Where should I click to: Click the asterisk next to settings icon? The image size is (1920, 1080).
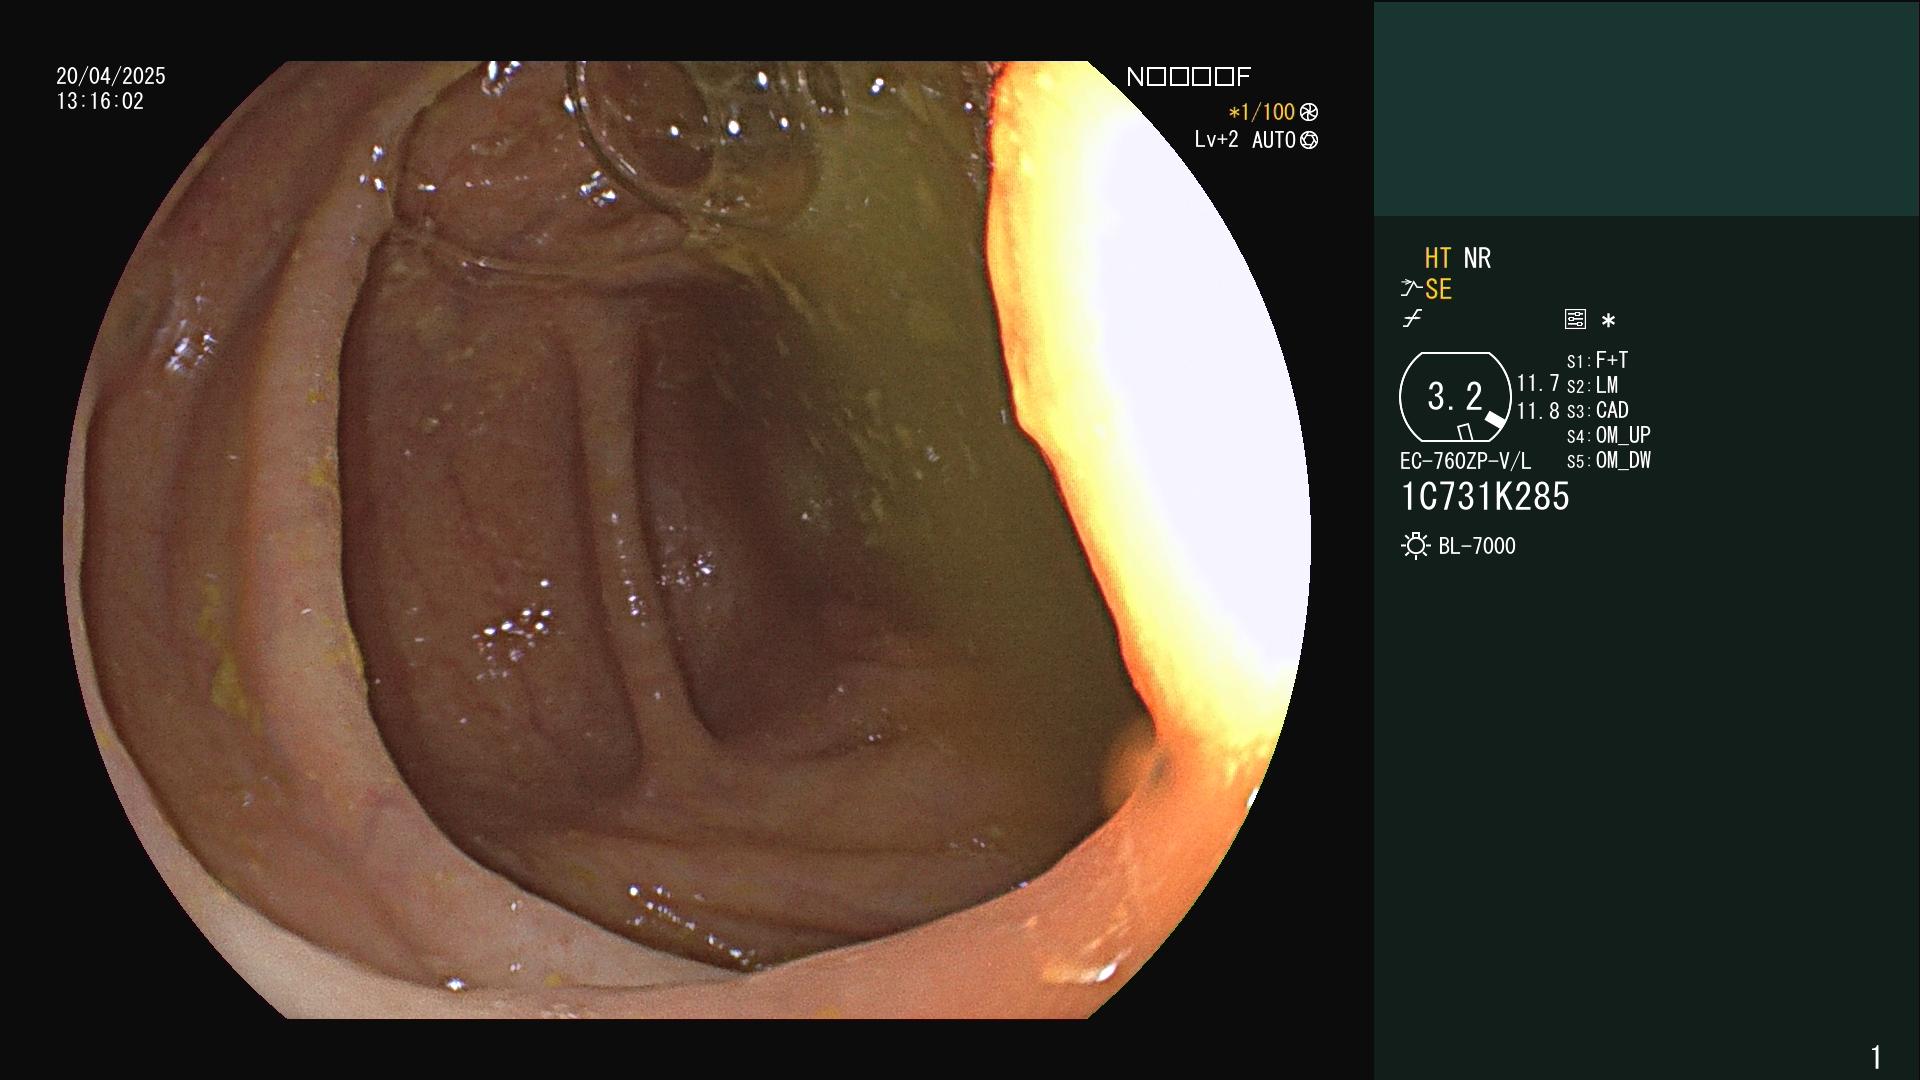point(1608,320)
